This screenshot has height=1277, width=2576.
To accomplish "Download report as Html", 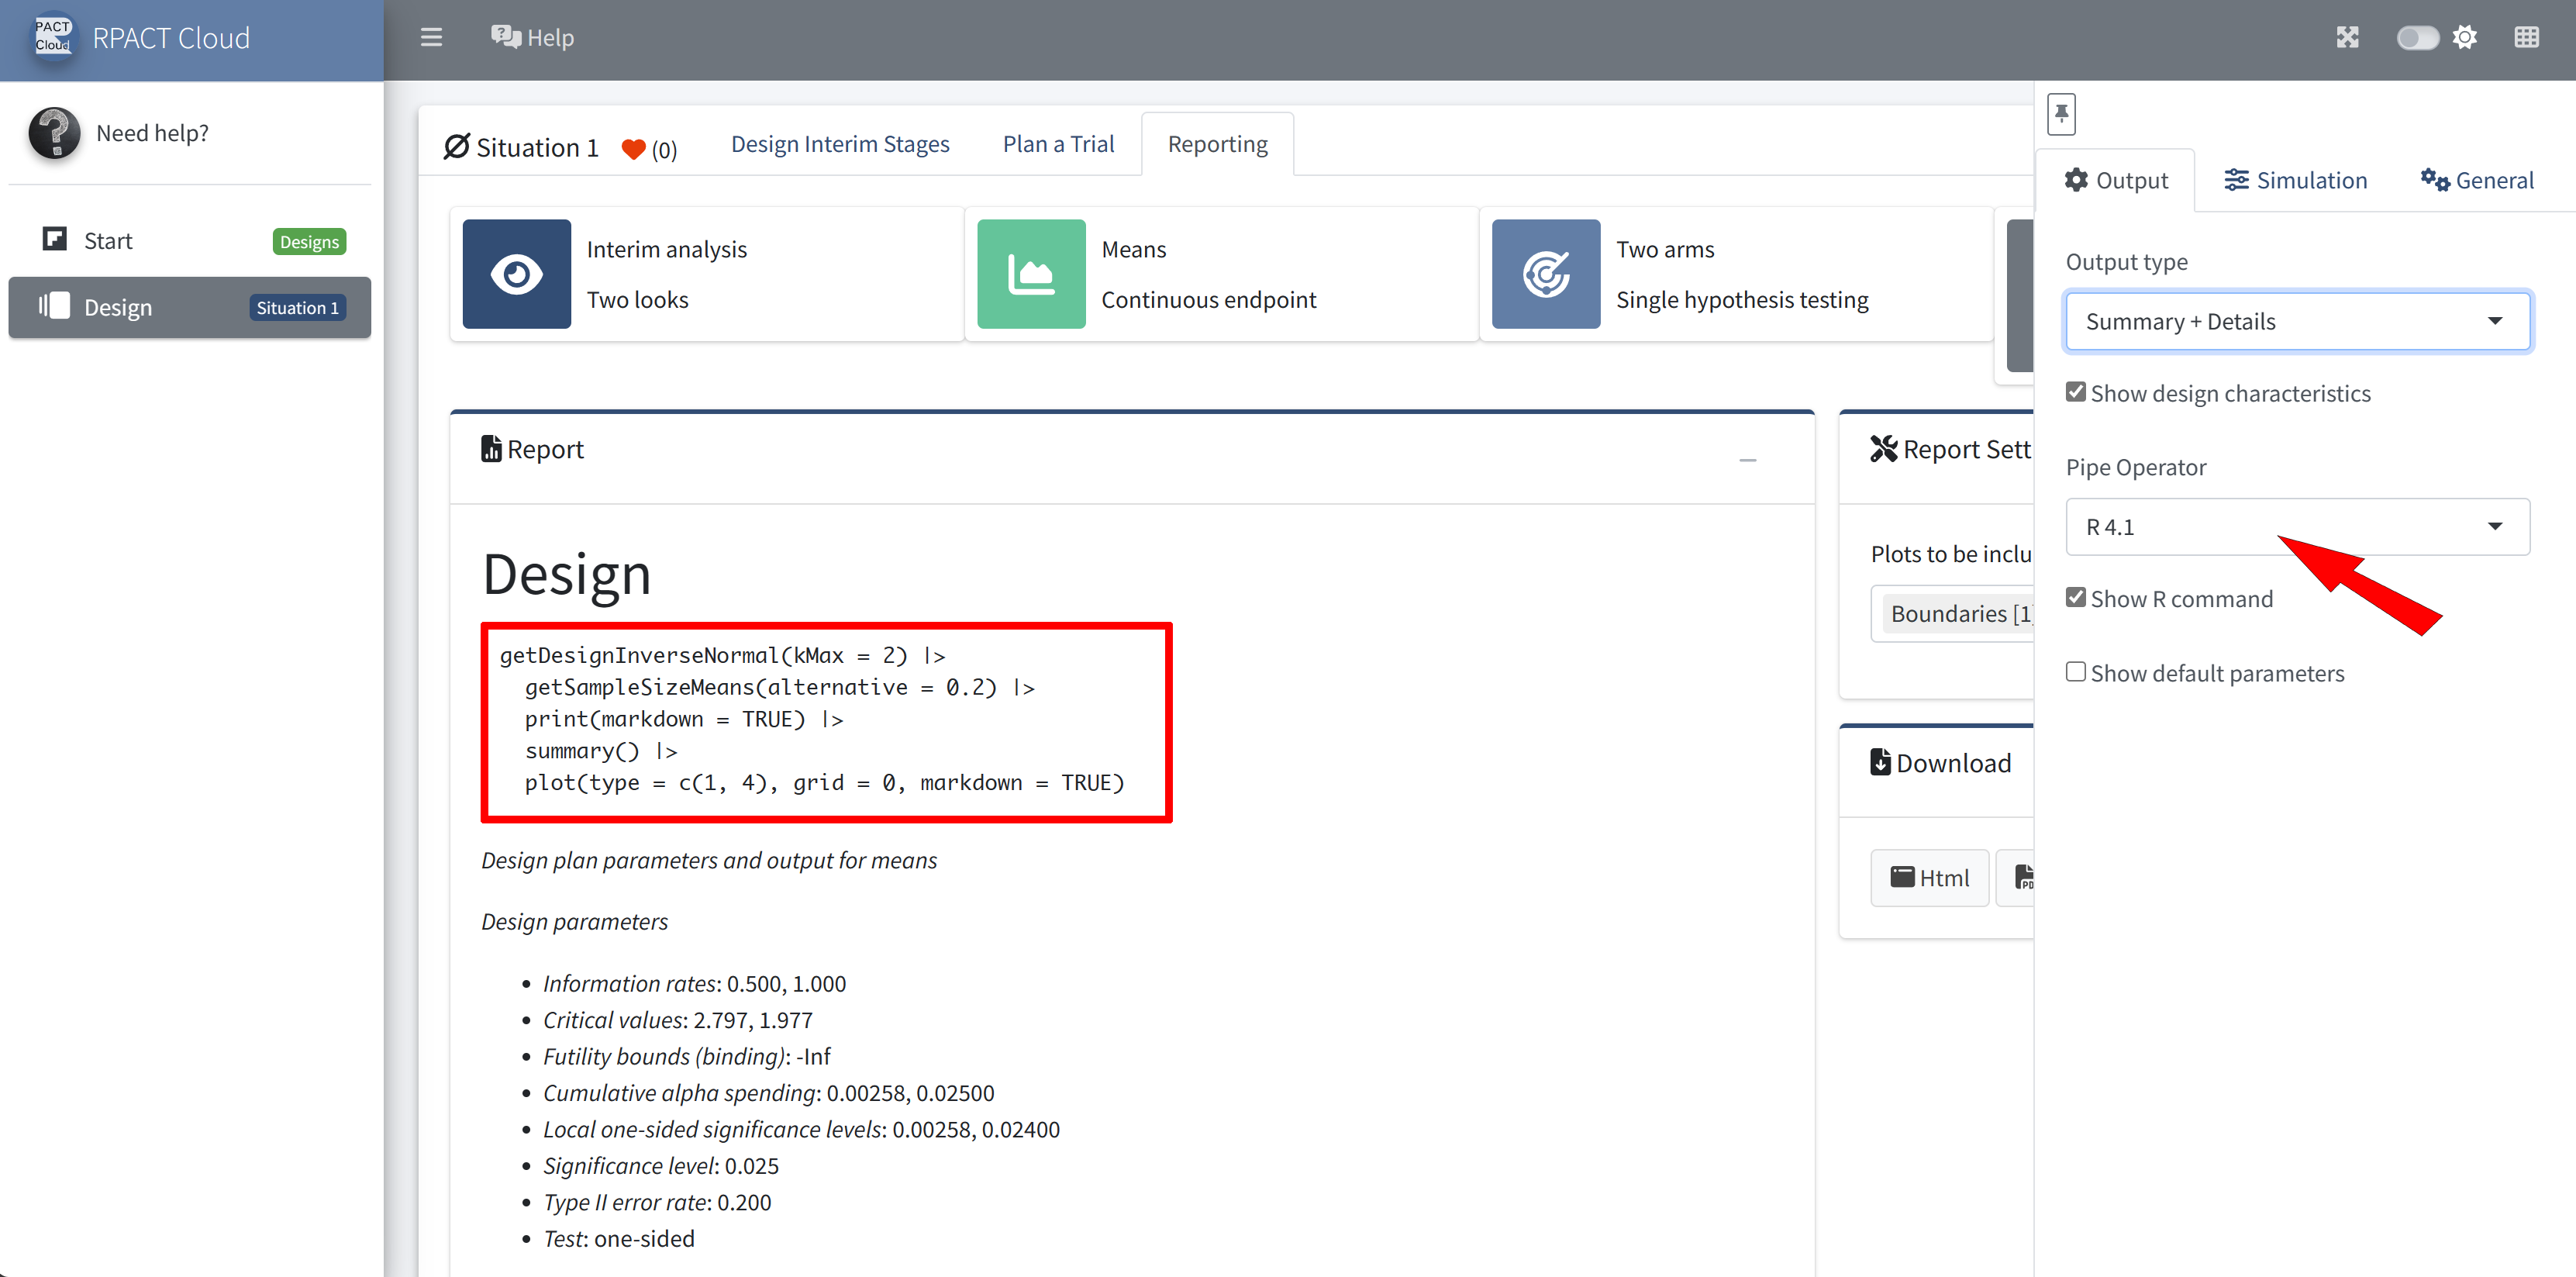I will point(1929,878).
